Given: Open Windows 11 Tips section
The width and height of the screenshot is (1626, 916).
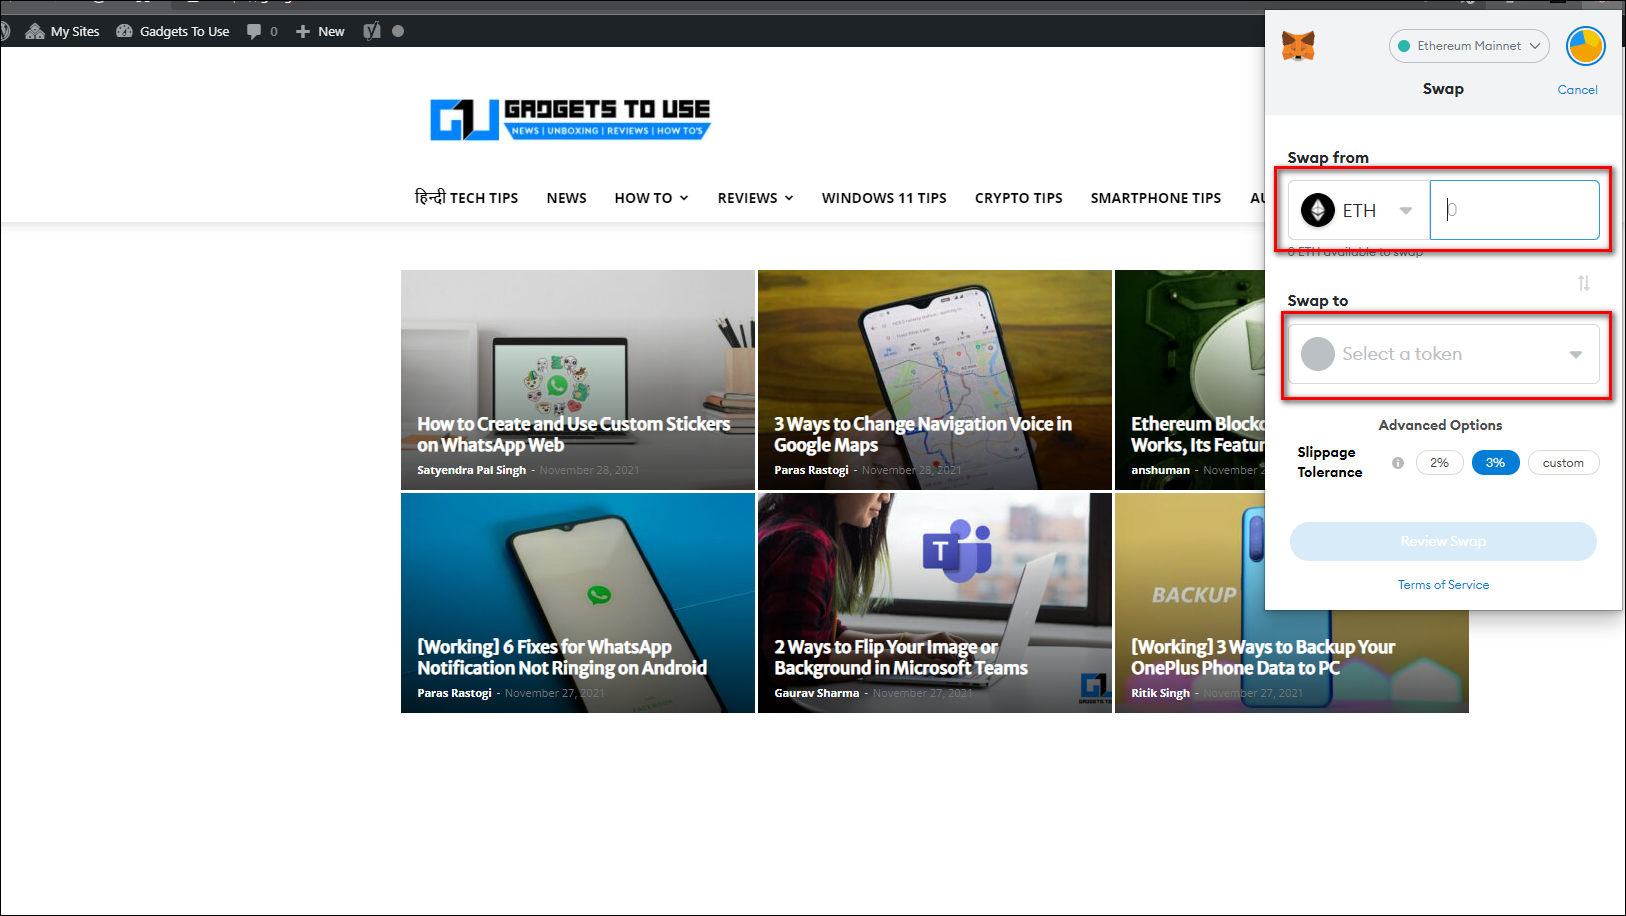Looking at the screenshot, I should pyautogui.click(x=884, y=198).
